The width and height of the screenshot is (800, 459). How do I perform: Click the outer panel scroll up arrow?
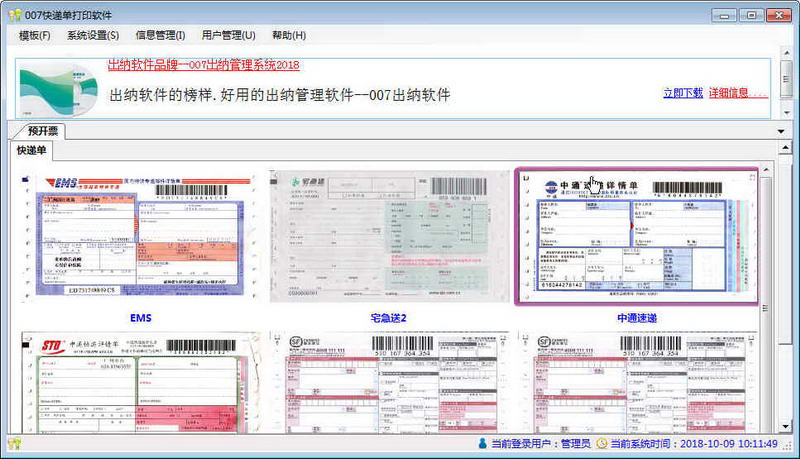click(785, 148)
